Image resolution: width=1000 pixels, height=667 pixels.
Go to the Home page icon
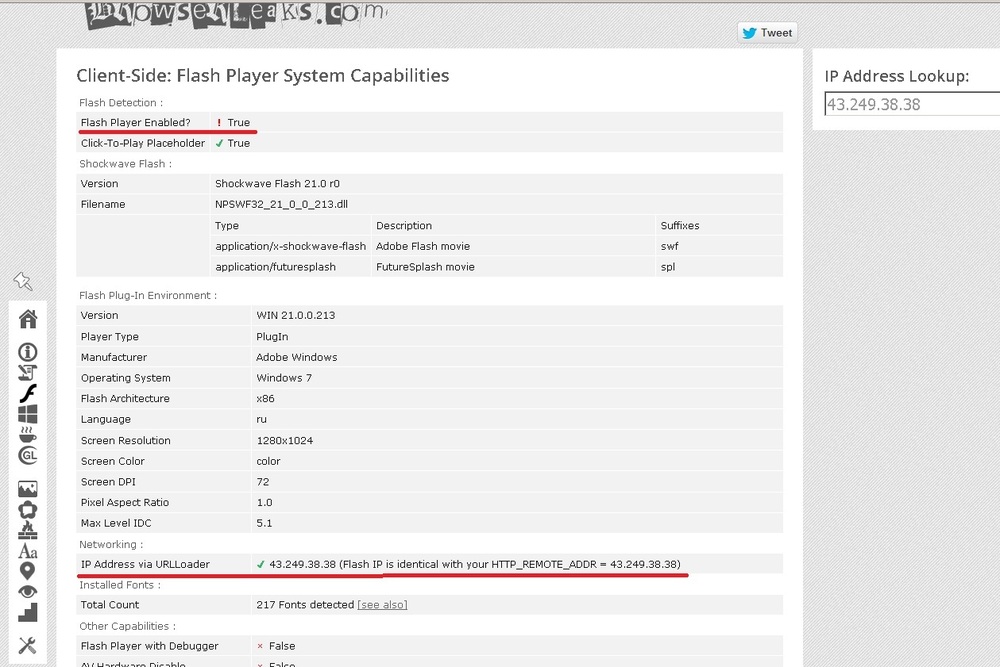point(27,319)
